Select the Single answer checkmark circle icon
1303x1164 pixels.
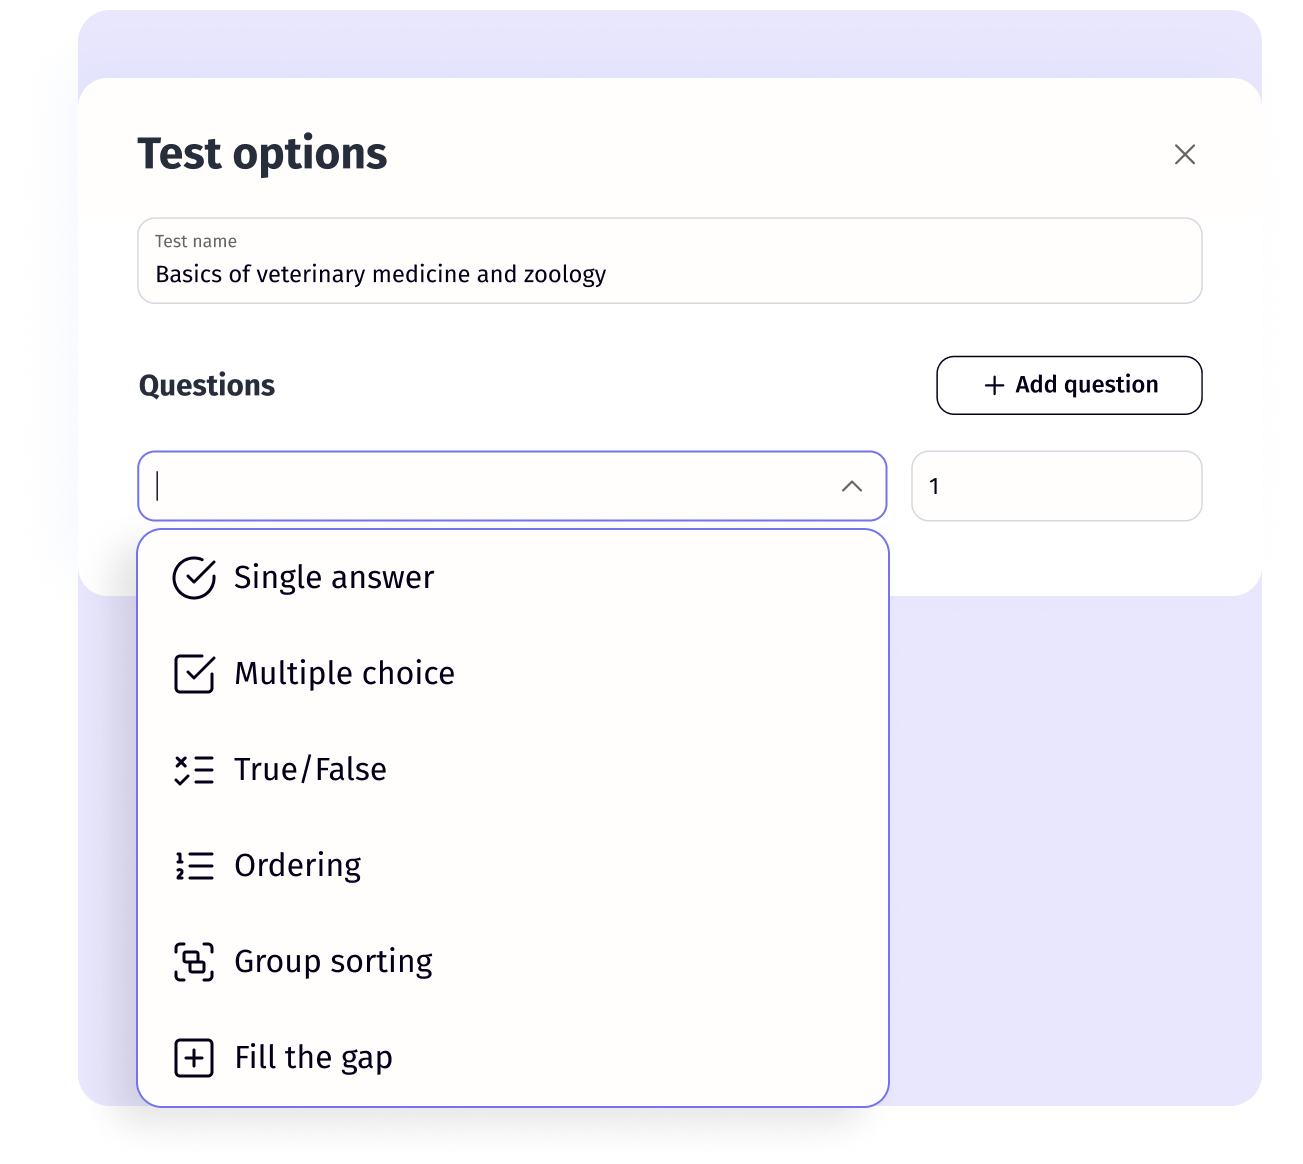194,577
